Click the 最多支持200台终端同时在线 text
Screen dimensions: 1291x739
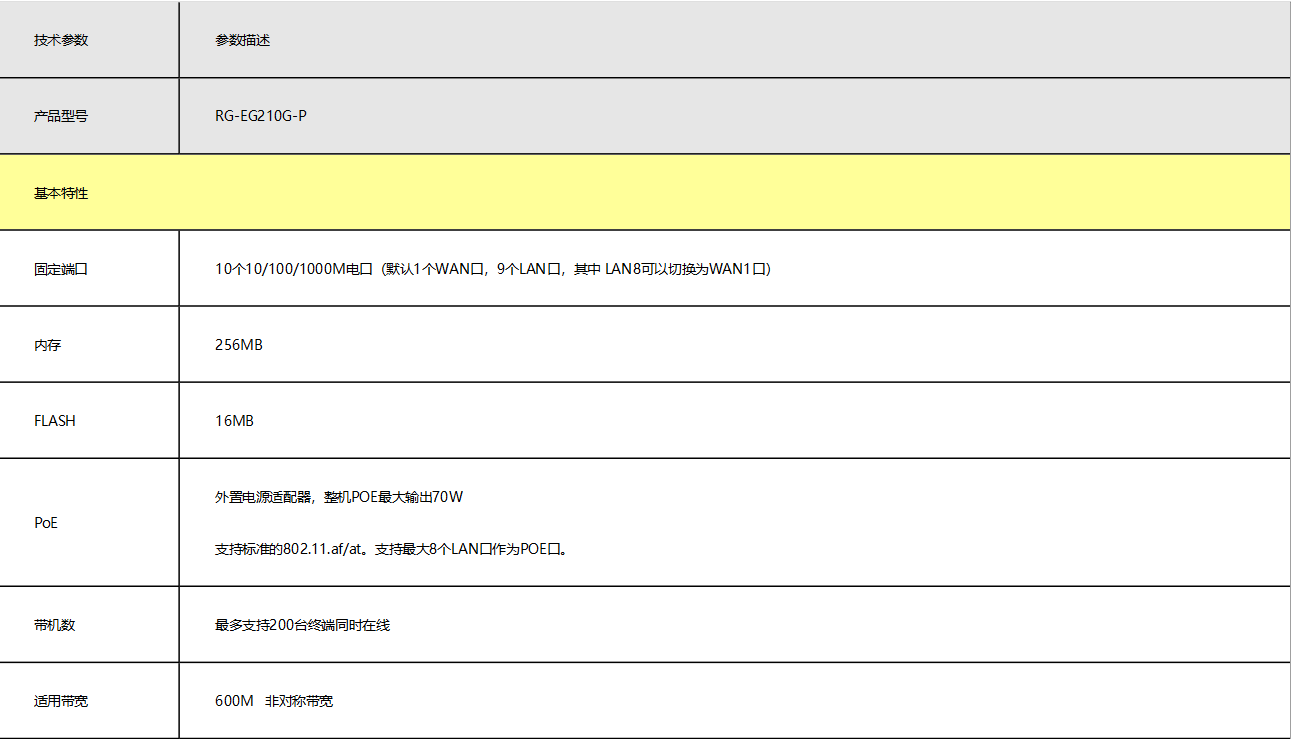tap(302, 625)
